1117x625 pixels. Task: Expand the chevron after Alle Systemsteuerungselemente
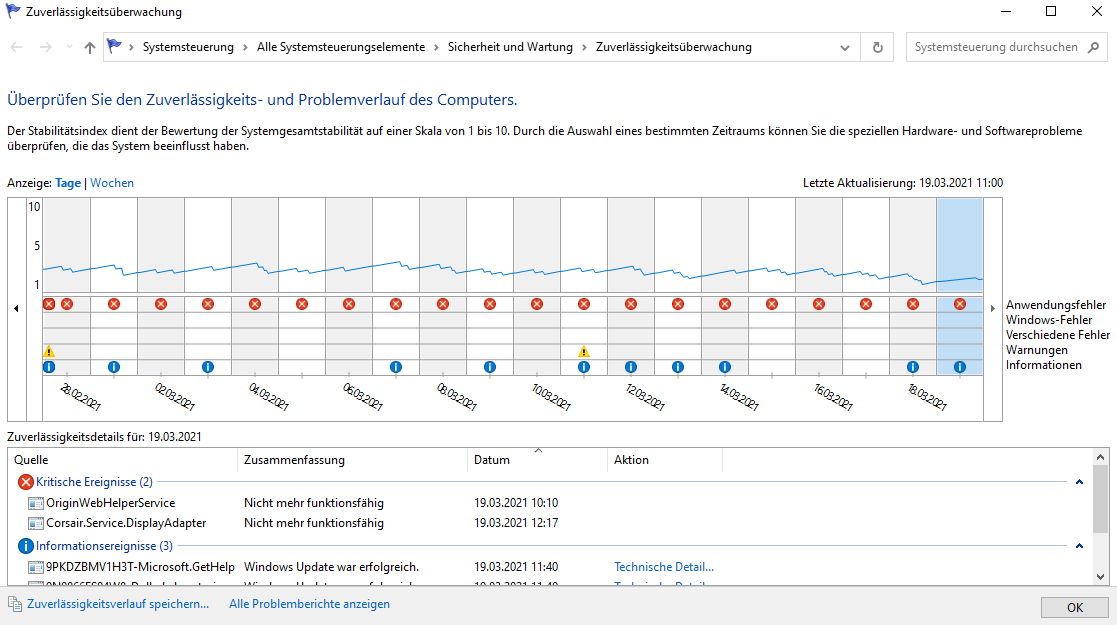click(437, 47)
